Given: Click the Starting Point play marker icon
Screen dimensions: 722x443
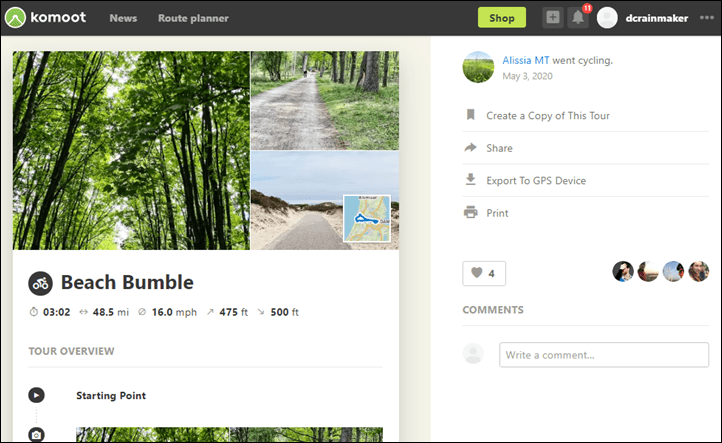Looking at the screenshot, I should tap(36, 395).
